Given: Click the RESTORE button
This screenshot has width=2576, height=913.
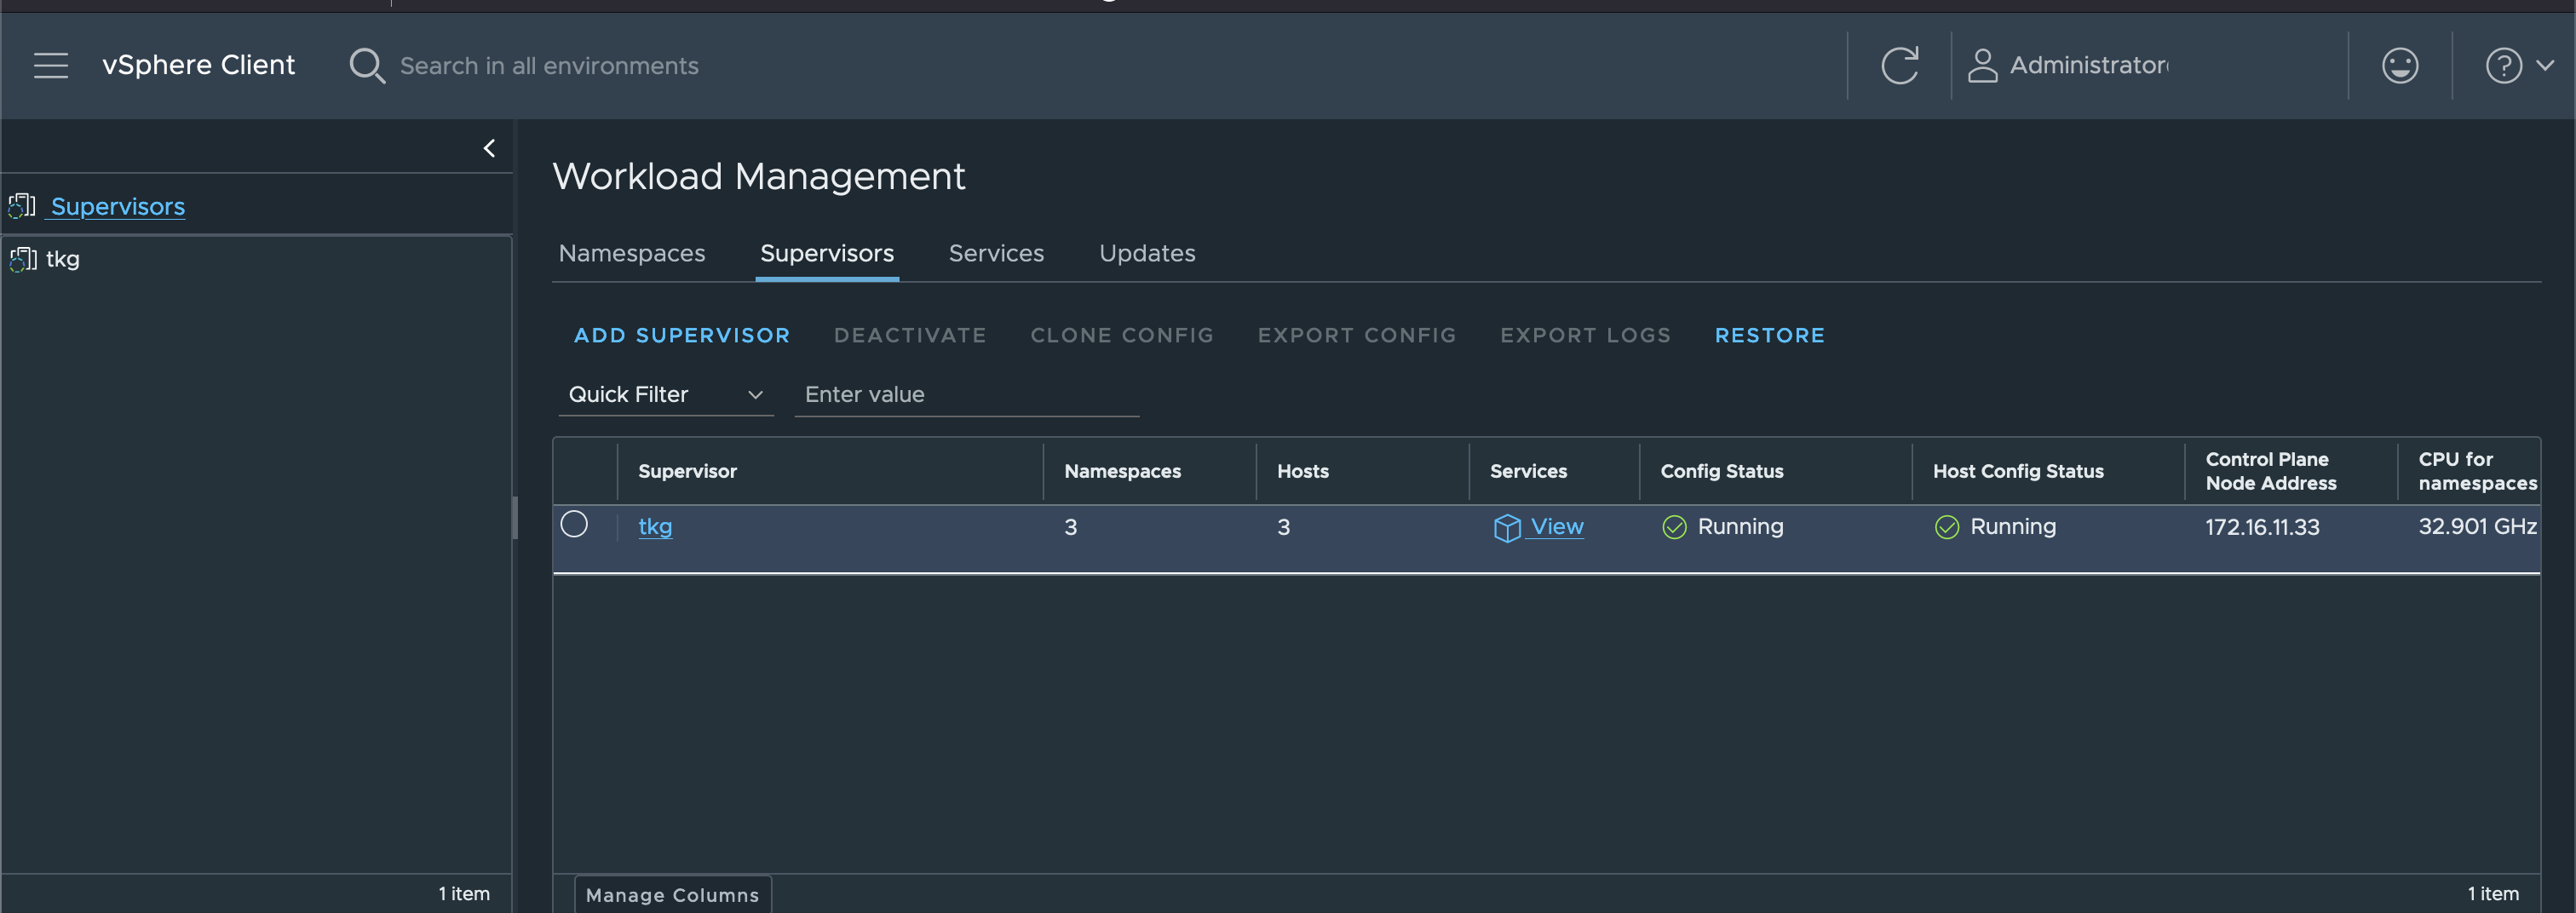Looking at the screenshot, I should pyautogui.click(x=1769, y=335).
